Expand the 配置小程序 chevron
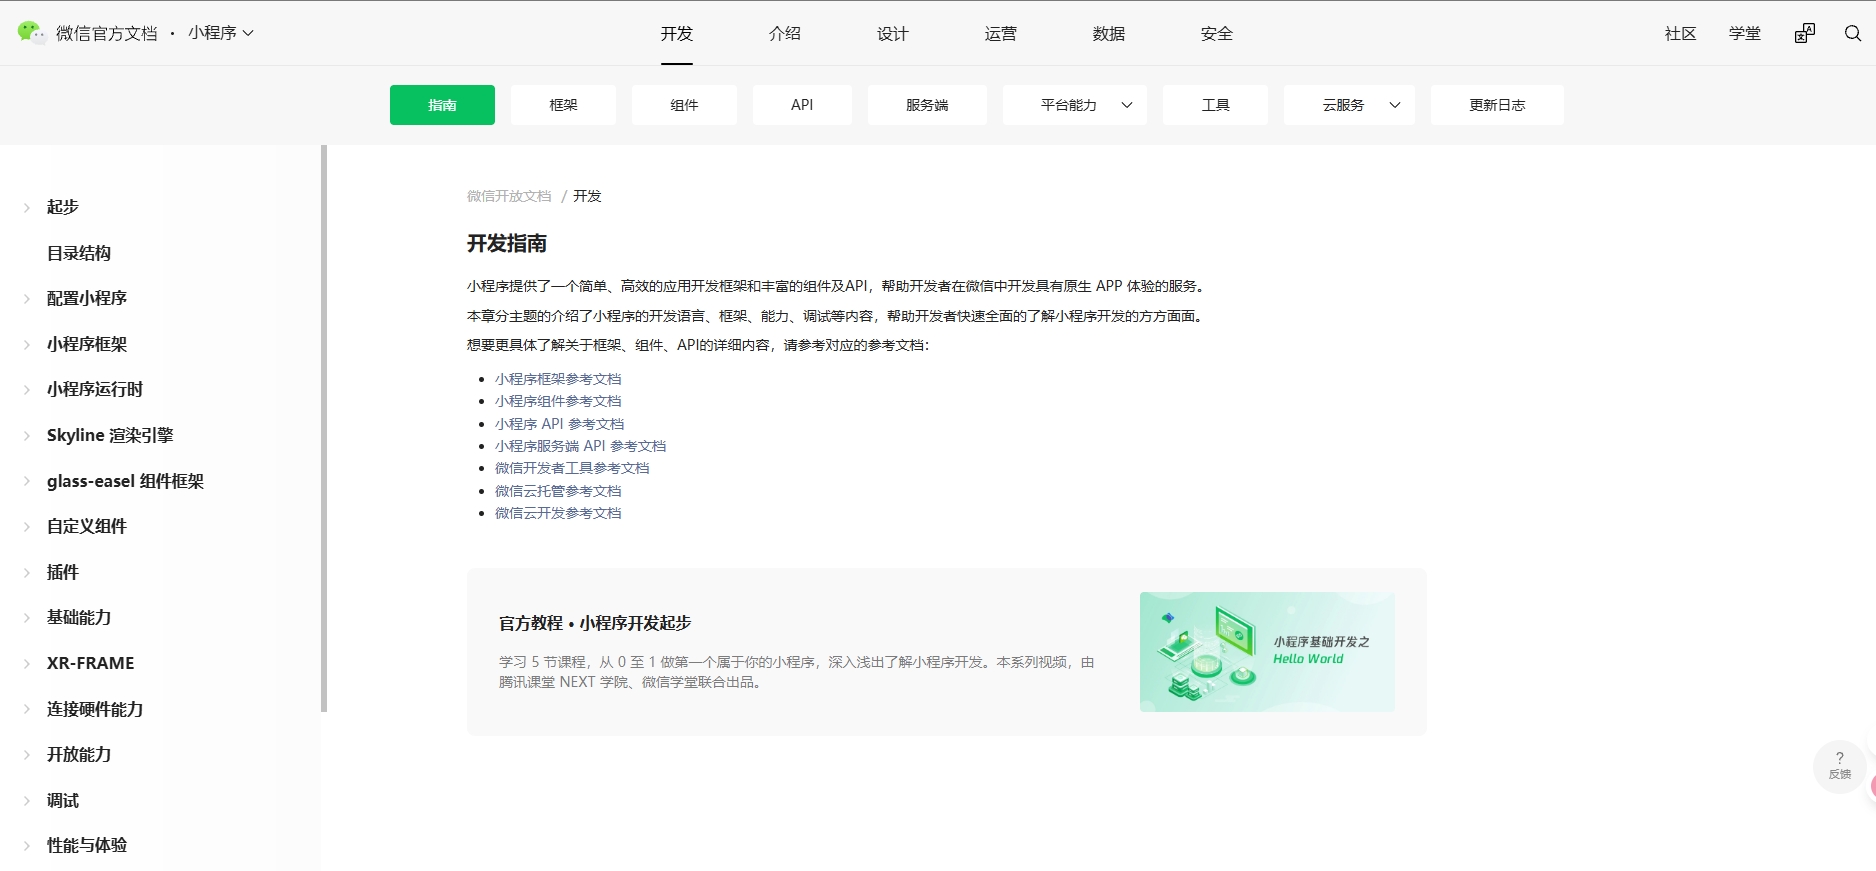This screenshot has height=871, width=1876. tap(27, 299)
